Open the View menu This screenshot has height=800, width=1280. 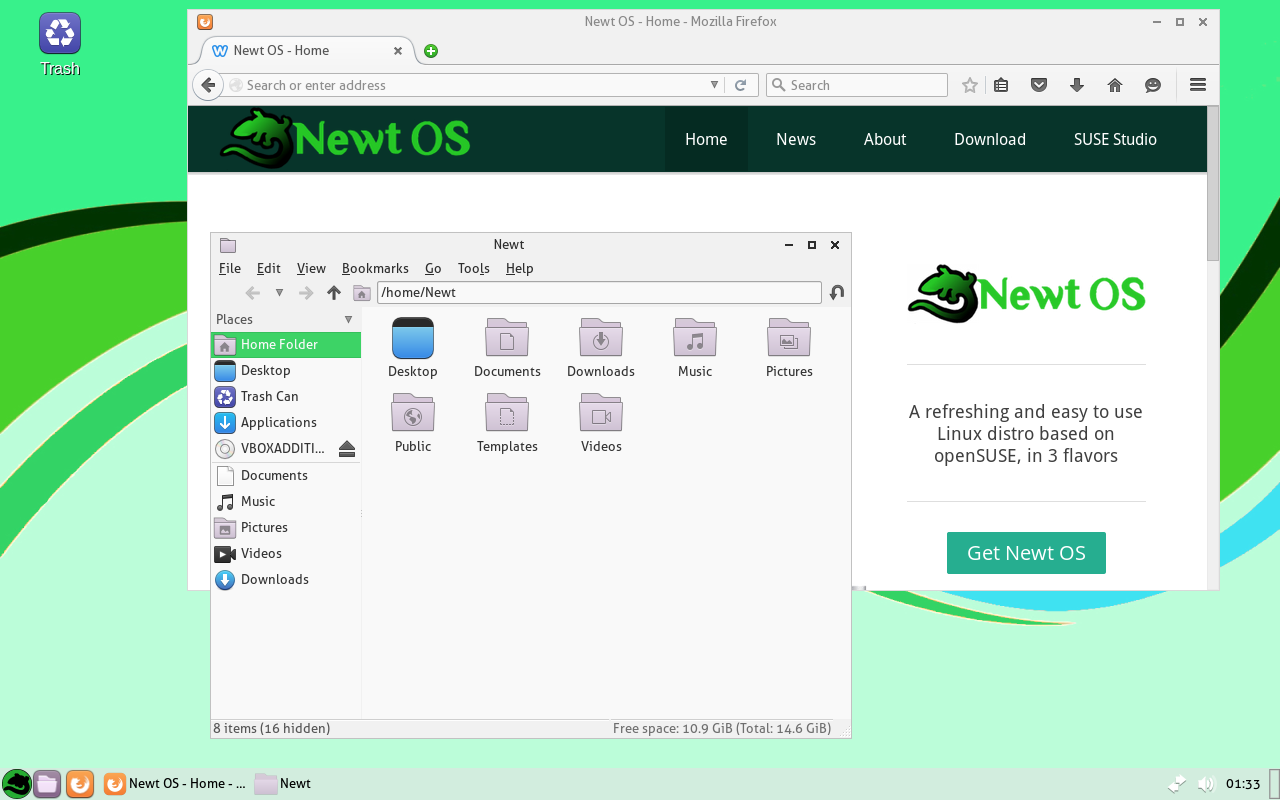coord(311,268)
